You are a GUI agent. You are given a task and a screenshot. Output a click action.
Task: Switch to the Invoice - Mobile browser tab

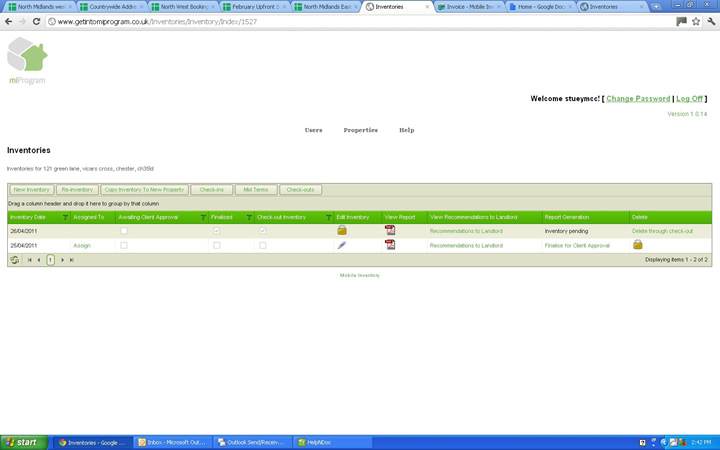pyautogui.click(x=466, y=7)
